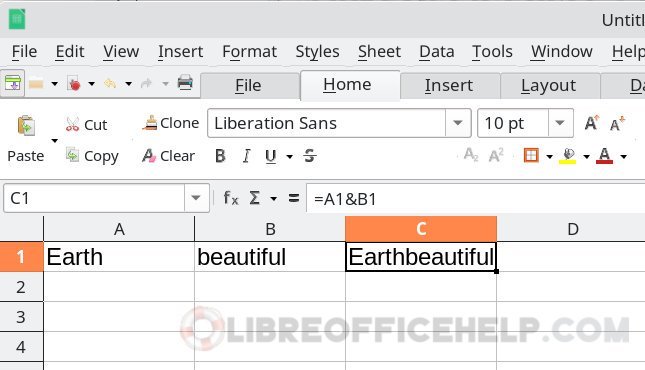645x370 pixels.
Task: Clear direct formatting
Action: pyautogui.click(x=168, y=156)
